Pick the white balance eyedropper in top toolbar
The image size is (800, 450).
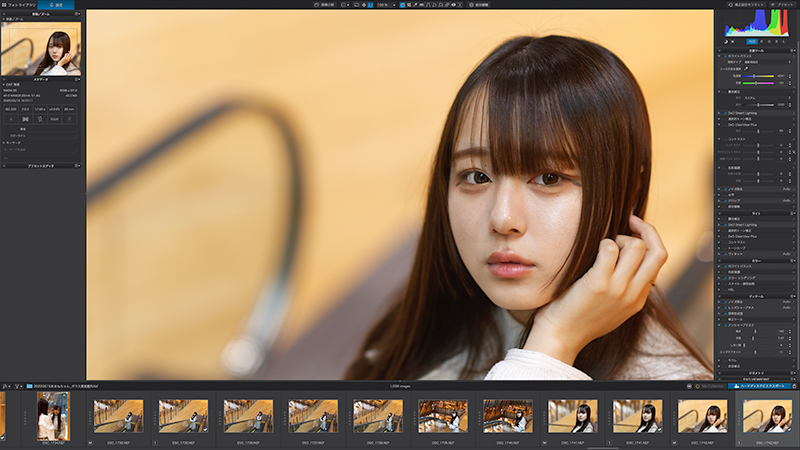[415, 5]
